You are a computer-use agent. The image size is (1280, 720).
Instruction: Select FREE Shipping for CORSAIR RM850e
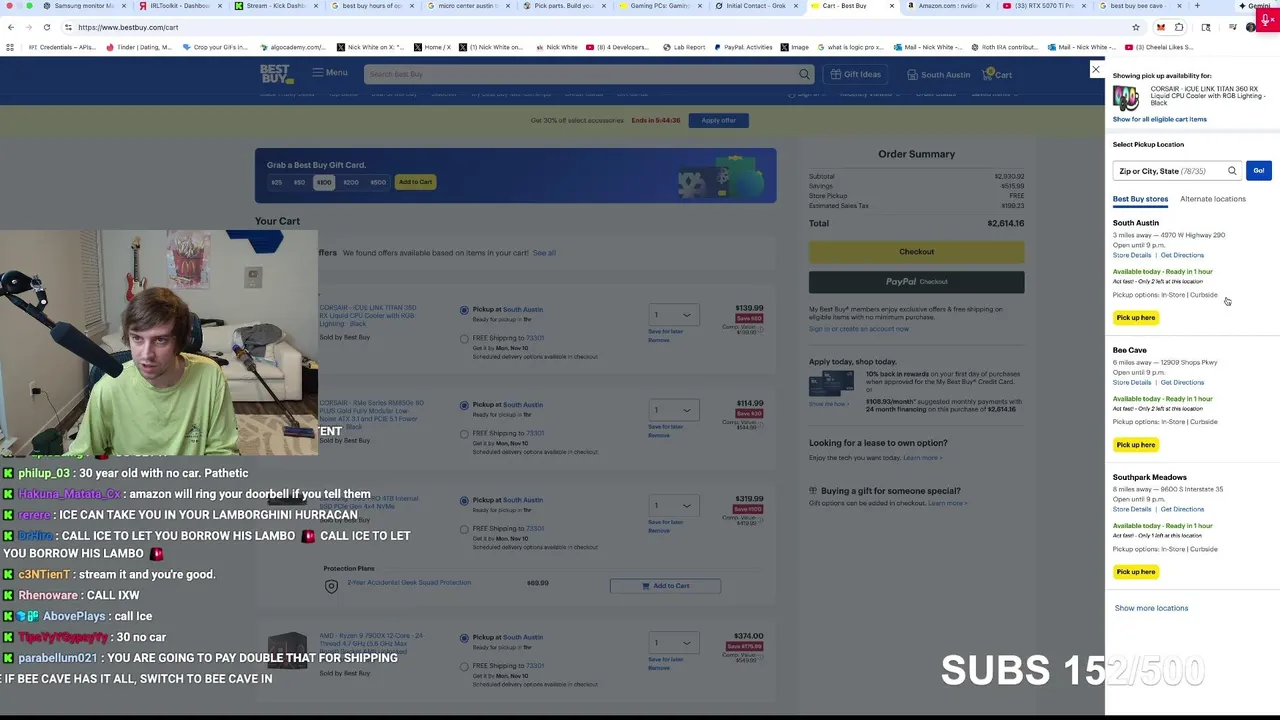464,434
